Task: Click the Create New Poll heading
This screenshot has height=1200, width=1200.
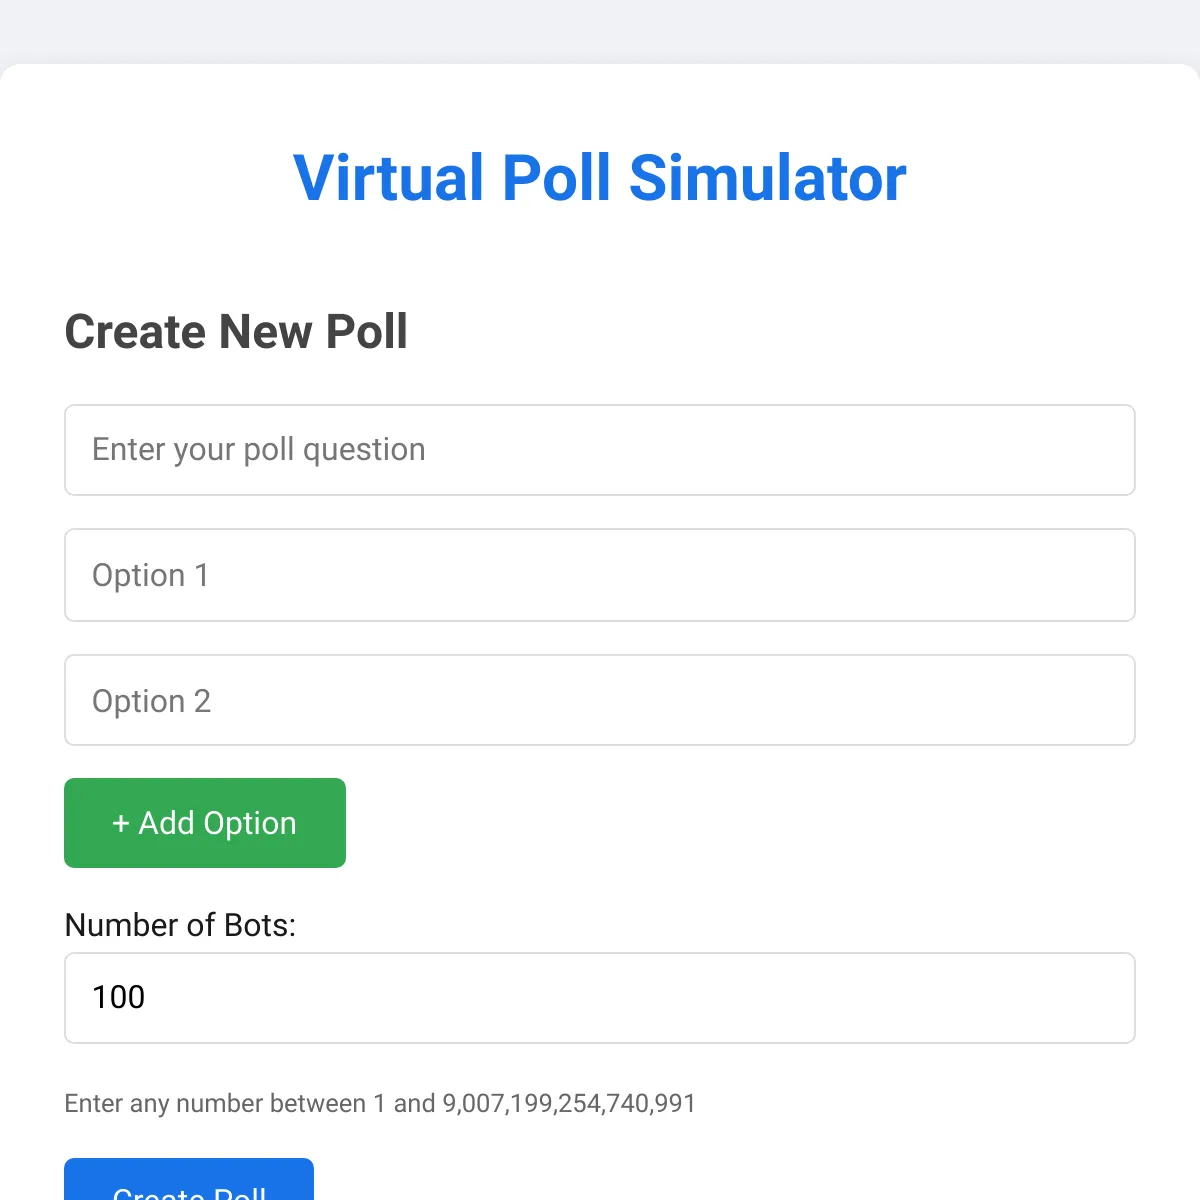Action: coord(236,331)
